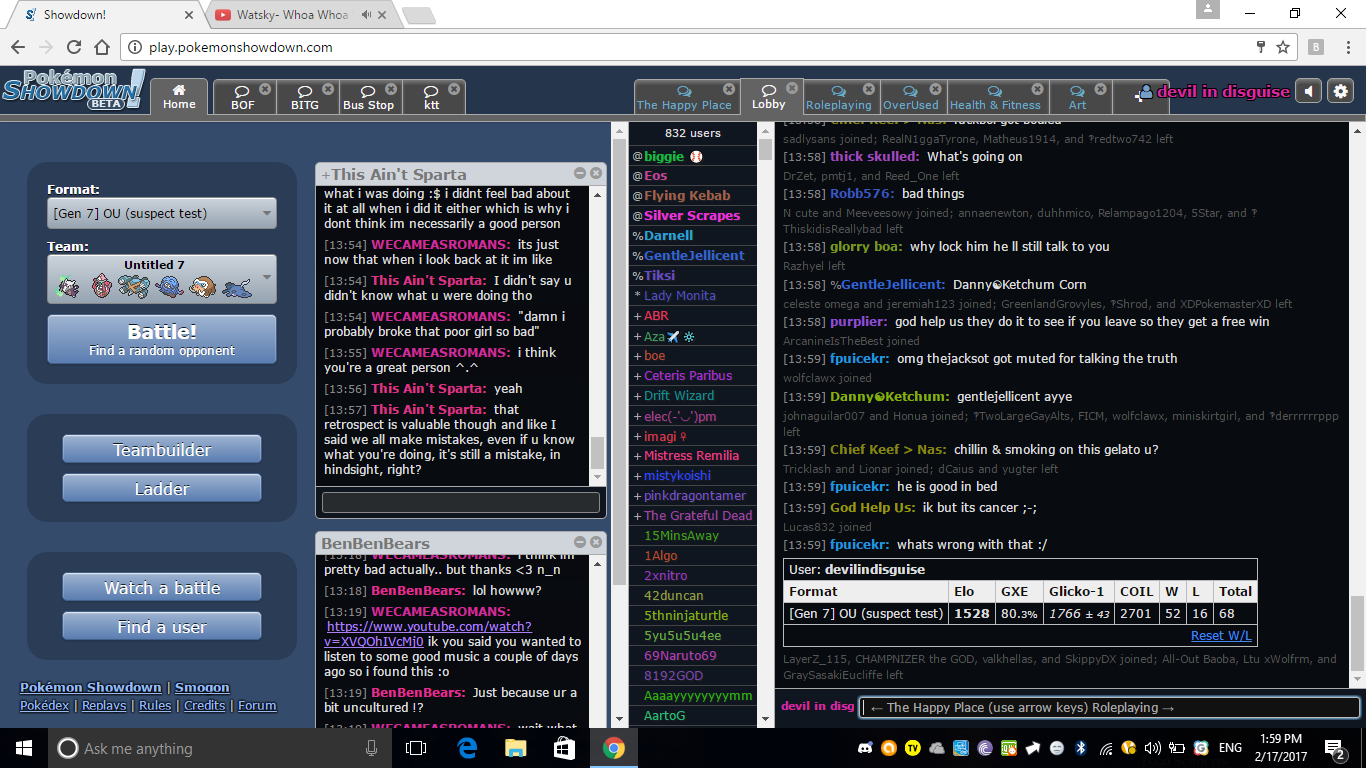Viewport: 1366px width, 768px height.
Task: Click the Reset W/L link
Action: pyautogui.click(x=1221, y=635)
